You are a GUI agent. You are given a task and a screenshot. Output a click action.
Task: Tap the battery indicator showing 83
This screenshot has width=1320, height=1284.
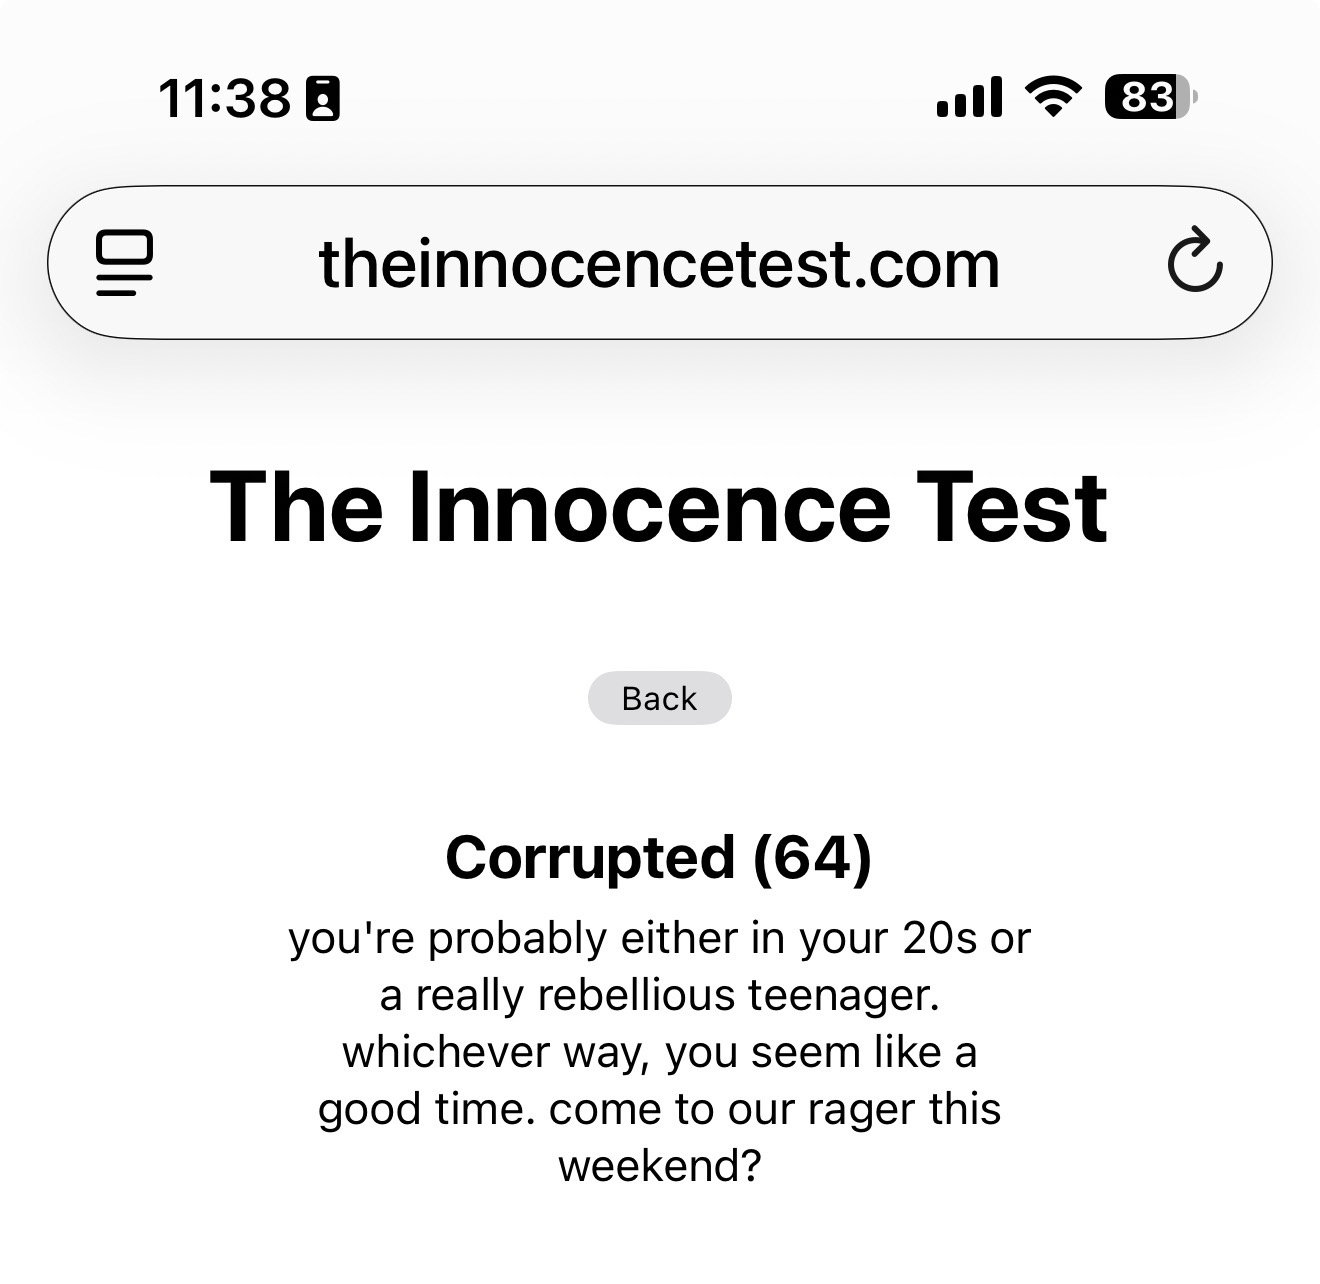pyautogui.click(x=1149, y=98)
